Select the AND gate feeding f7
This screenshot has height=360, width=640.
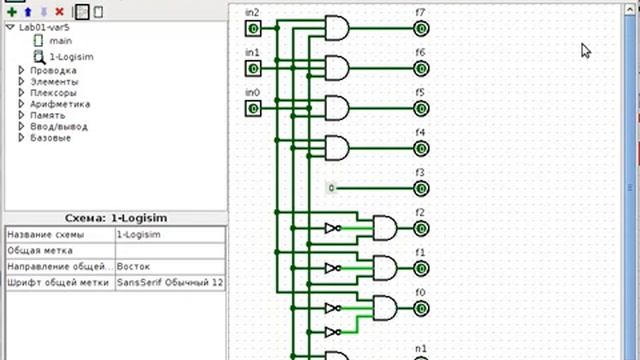pos(337,28)
